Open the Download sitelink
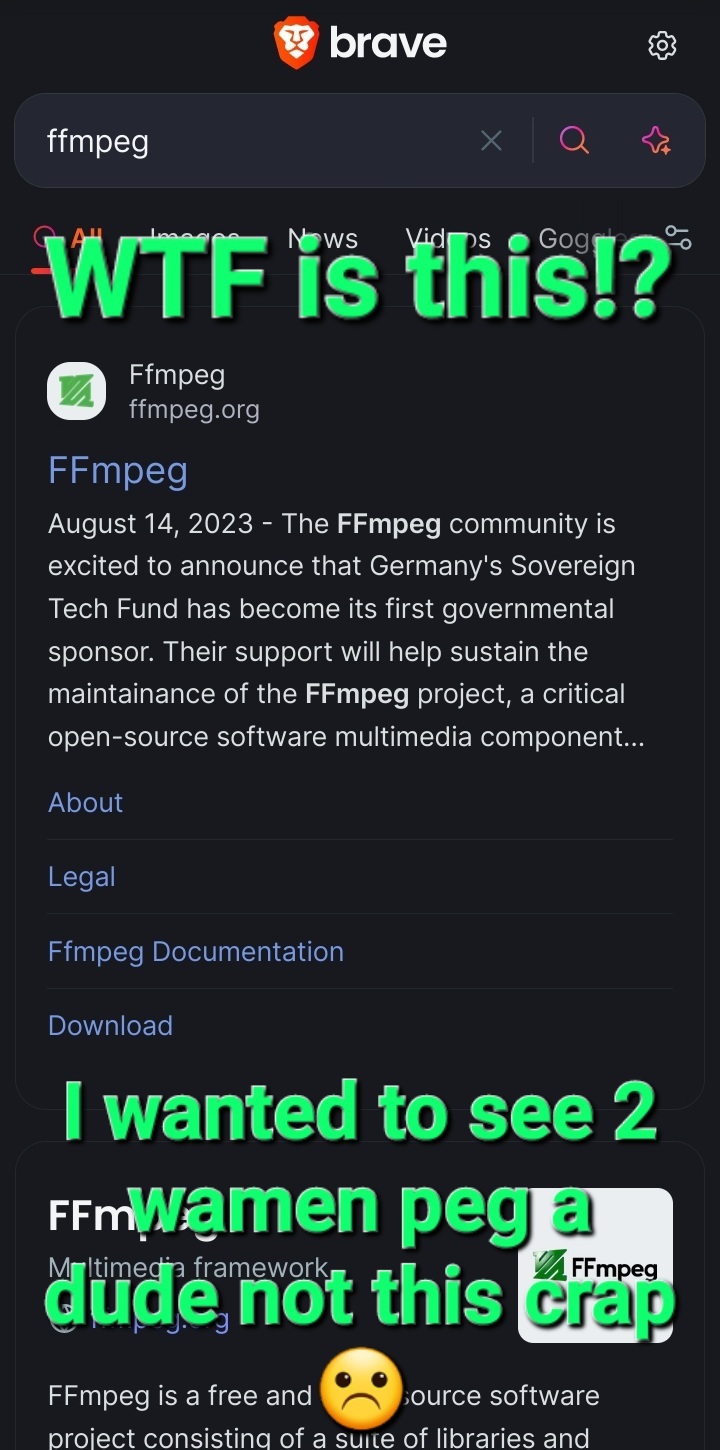The width and height of the screenshot is (720, 1450). click(x=111, y=1026)
